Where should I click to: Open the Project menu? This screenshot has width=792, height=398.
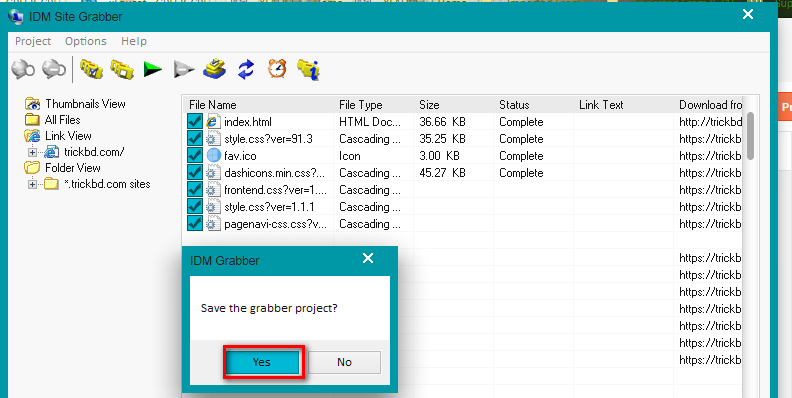(x=33, y=41)
